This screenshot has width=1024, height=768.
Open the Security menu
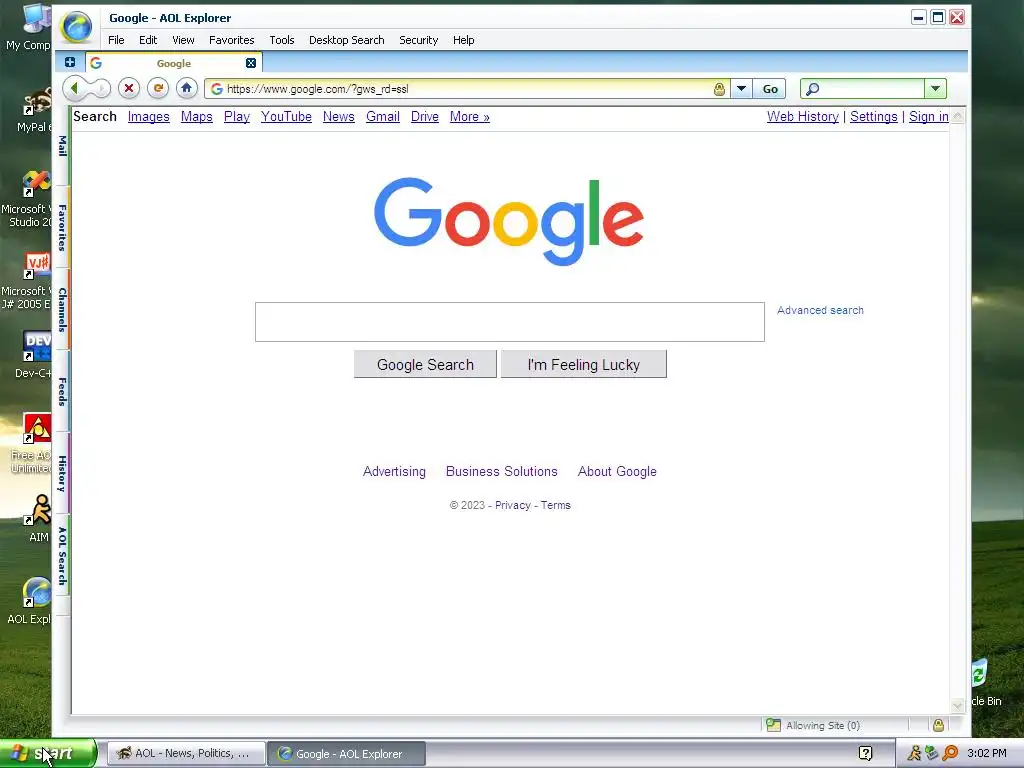click(419, 40)
